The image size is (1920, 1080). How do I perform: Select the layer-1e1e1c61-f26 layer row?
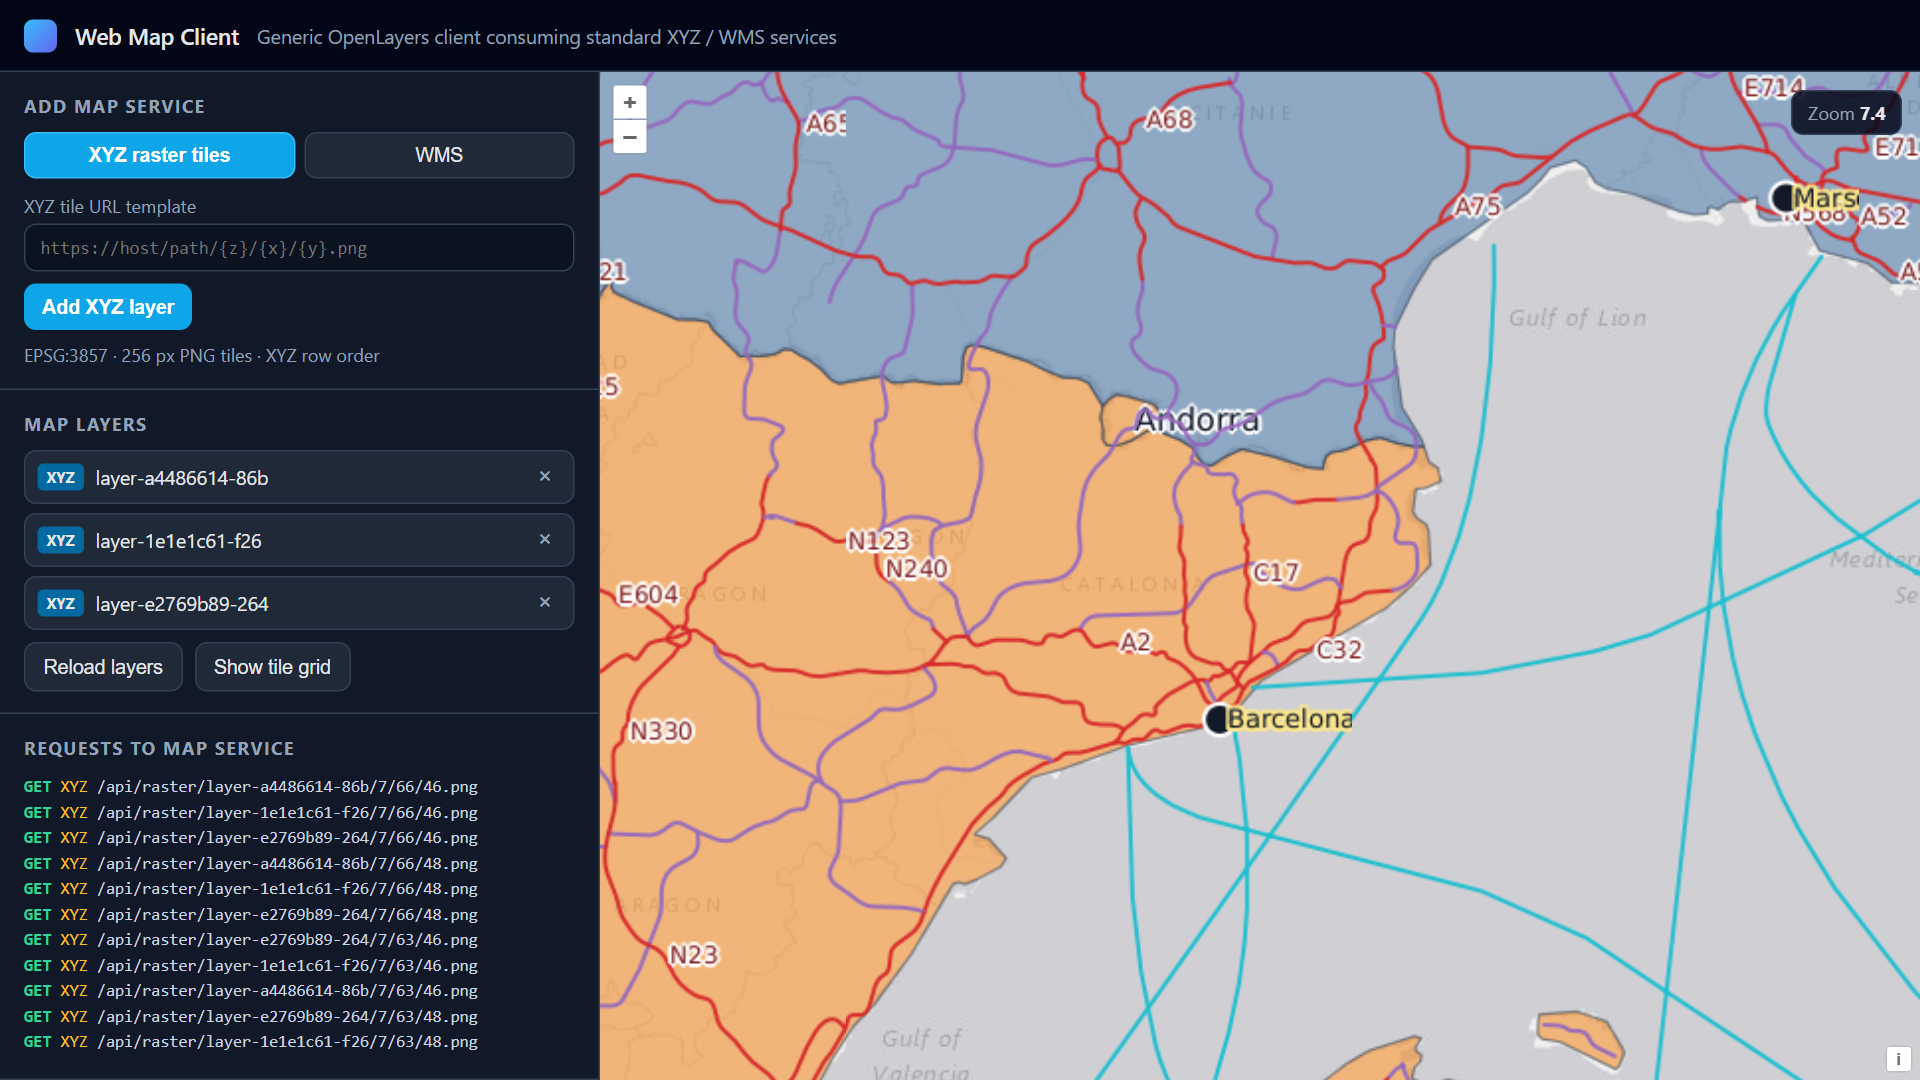point(299,540)
